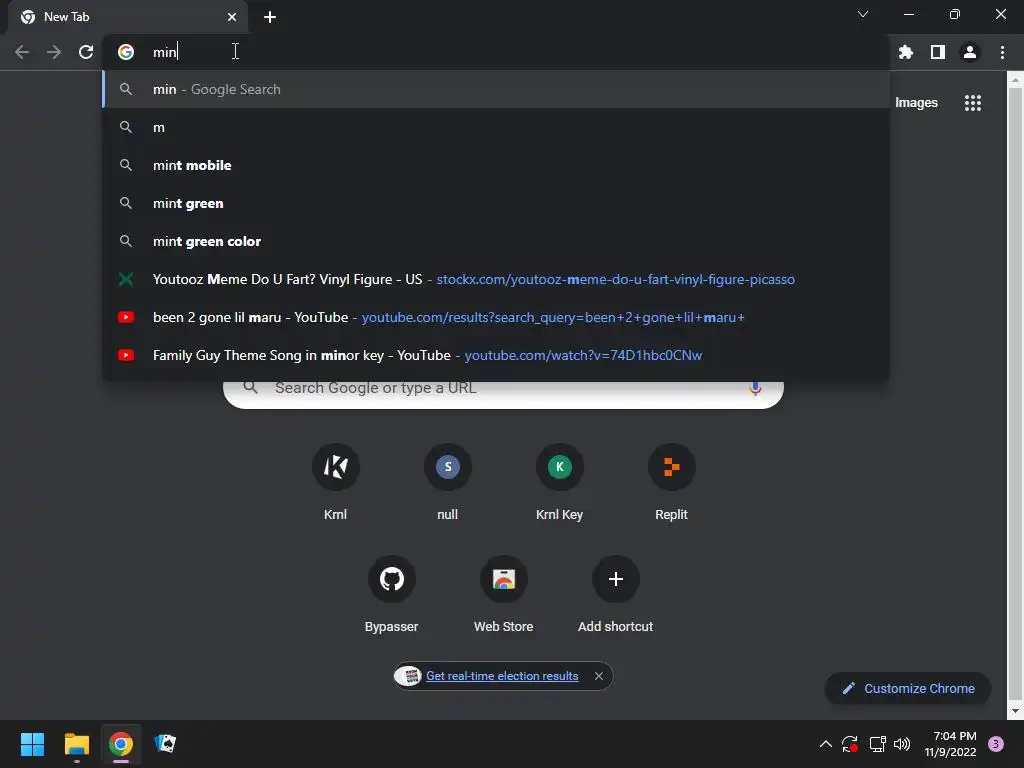Open the Youtooz Meme stockx.com suggestion

click(x=496, y=279)
